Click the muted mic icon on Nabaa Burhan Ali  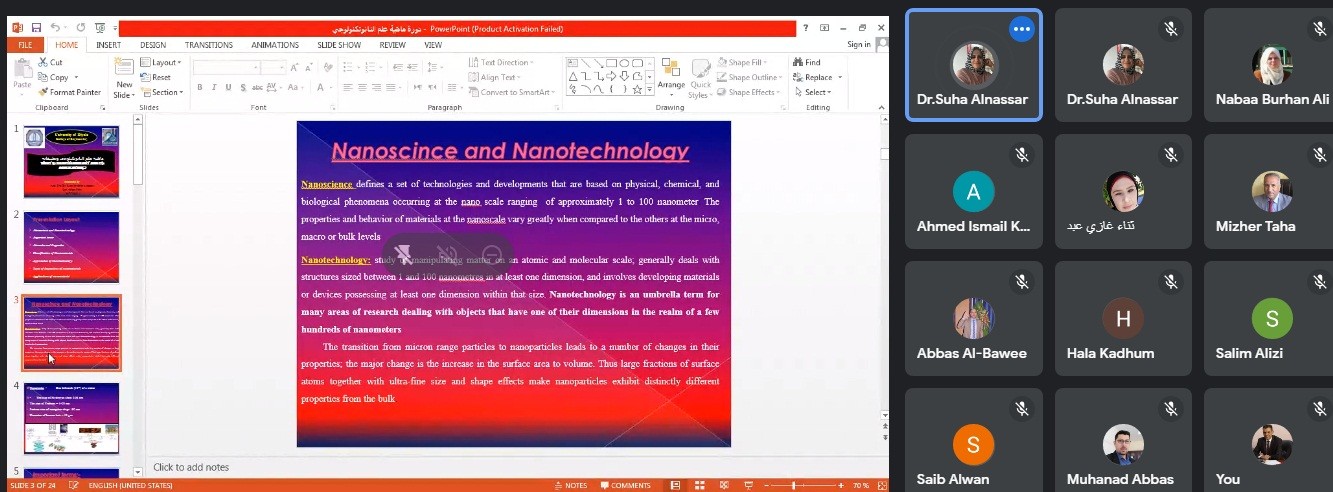(x=1320, y=30)
